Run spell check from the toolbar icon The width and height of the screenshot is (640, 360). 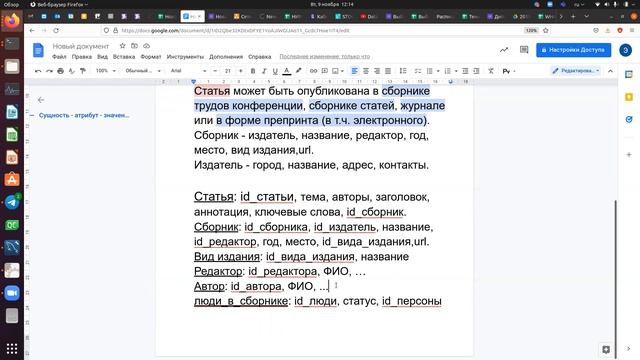pyautogui.click(x=72, y=71)
